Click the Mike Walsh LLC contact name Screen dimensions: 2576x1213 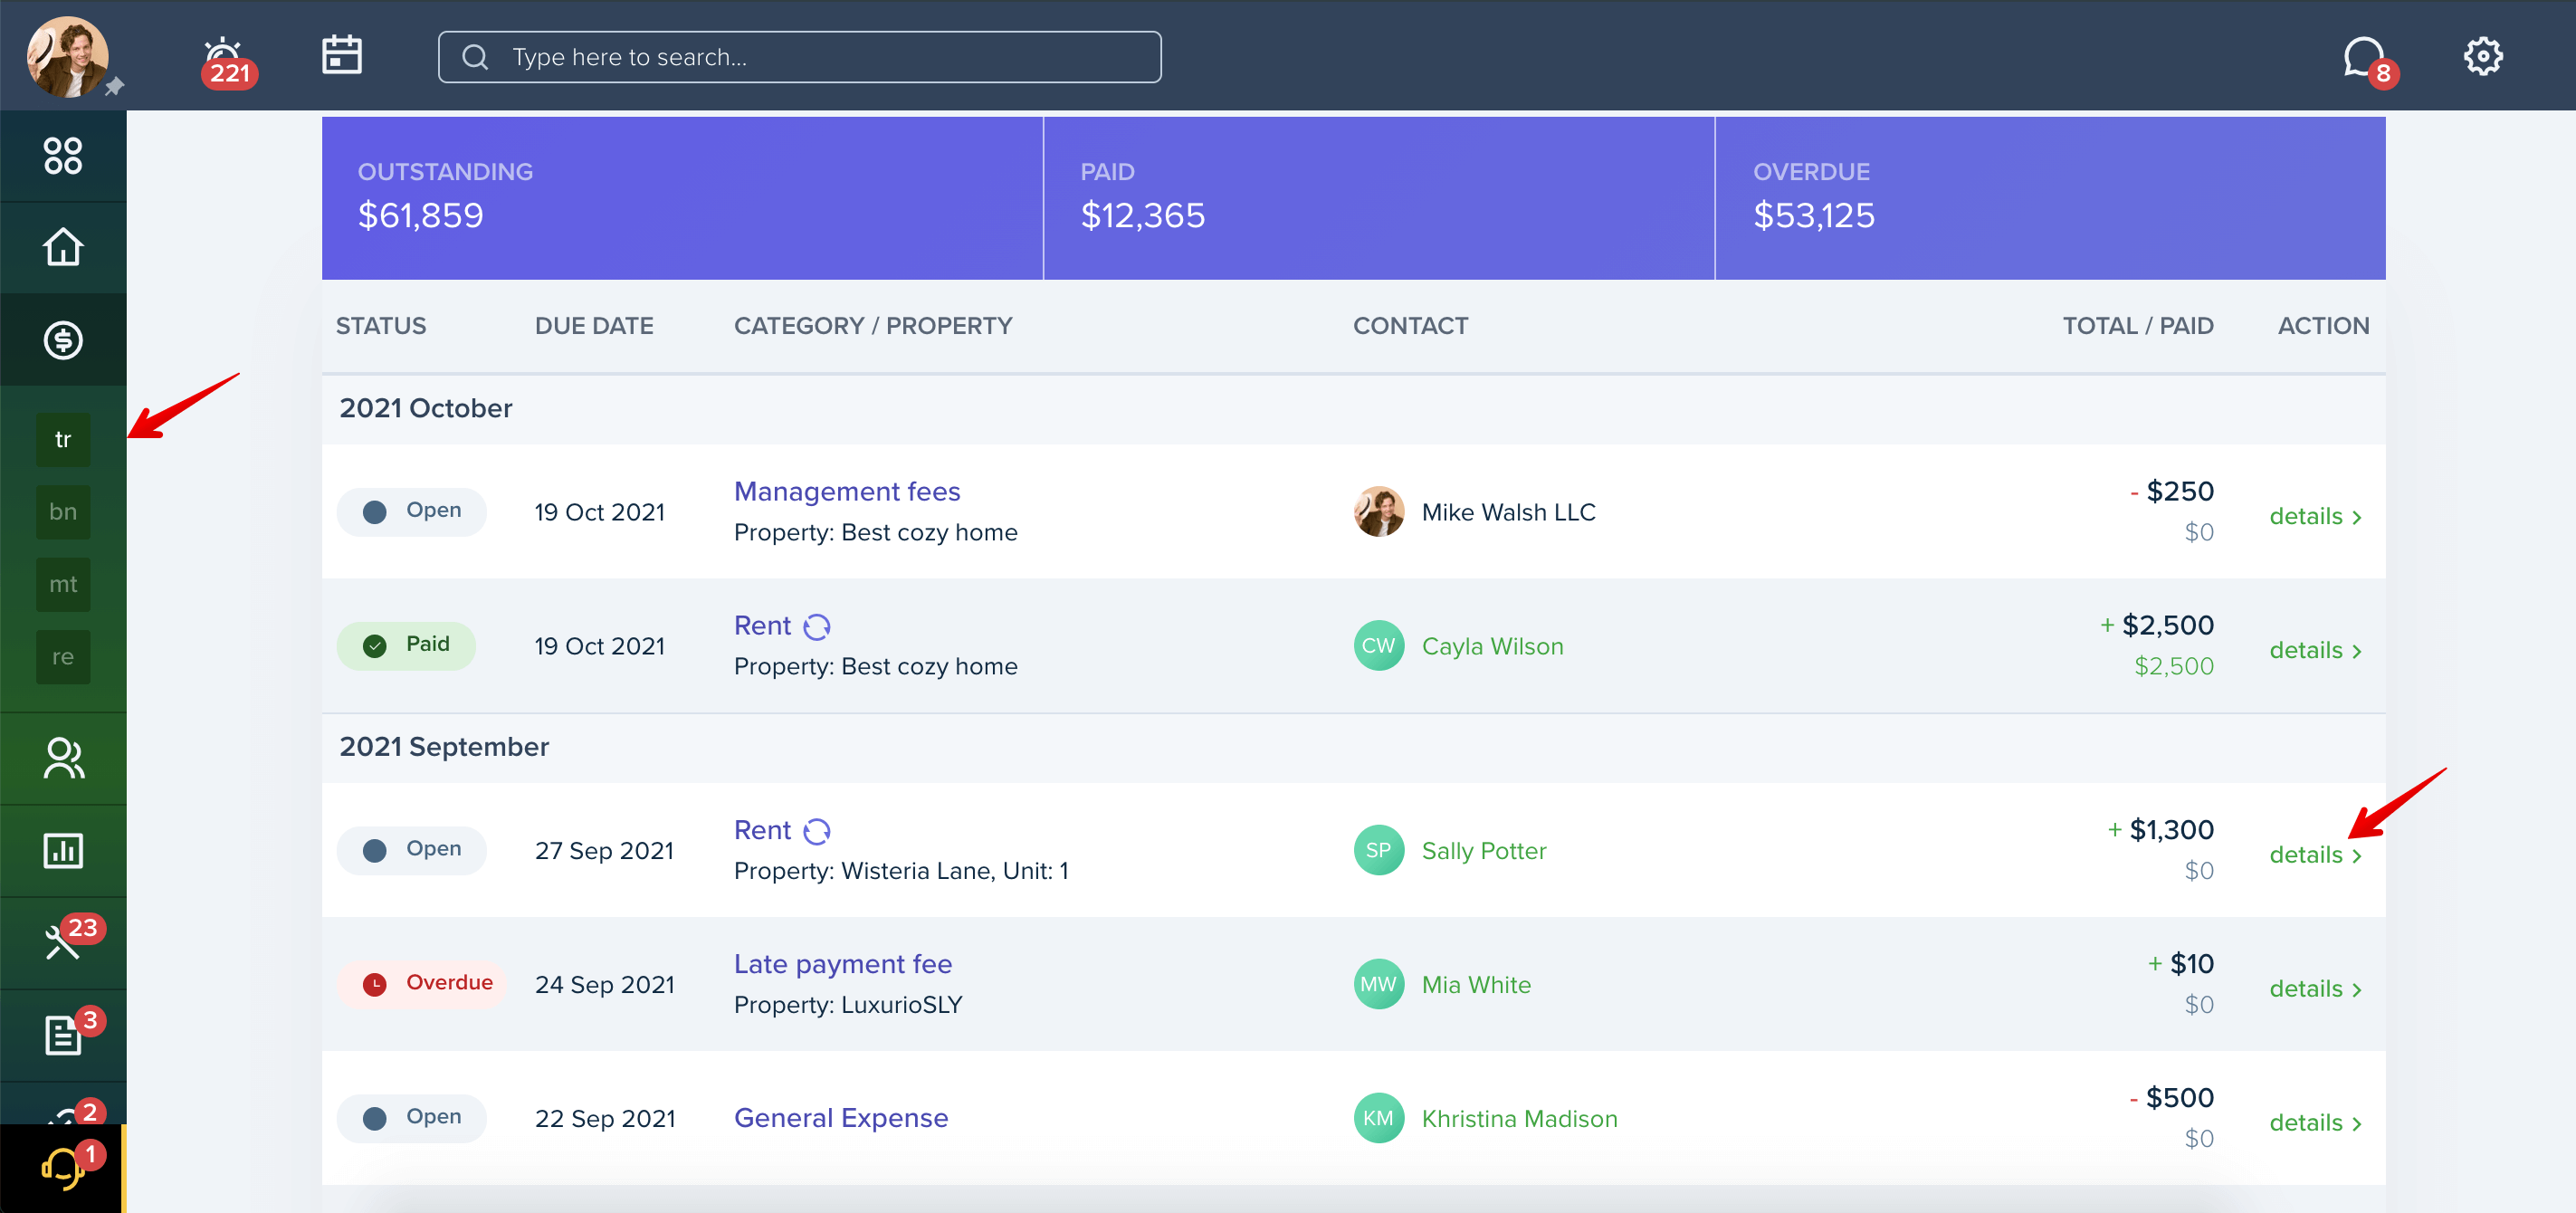1508,512
